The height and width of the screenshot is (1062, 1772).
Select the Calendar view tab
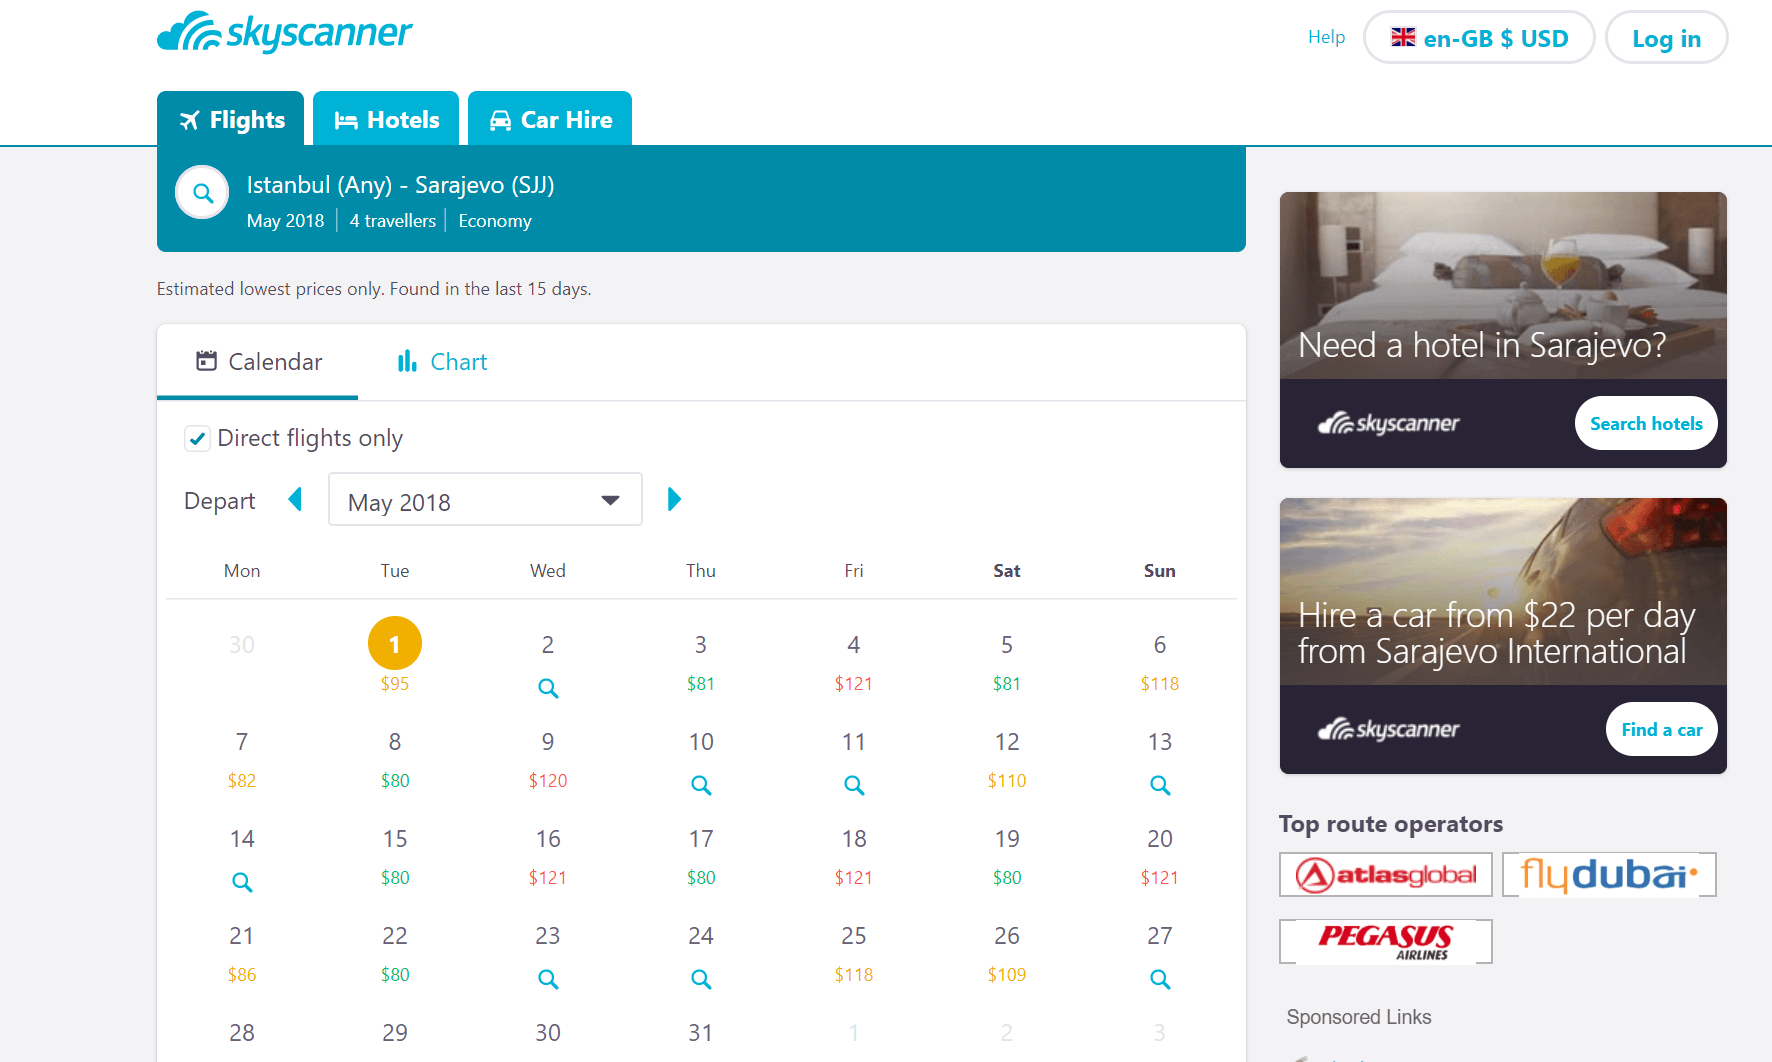tap(258, 362)
